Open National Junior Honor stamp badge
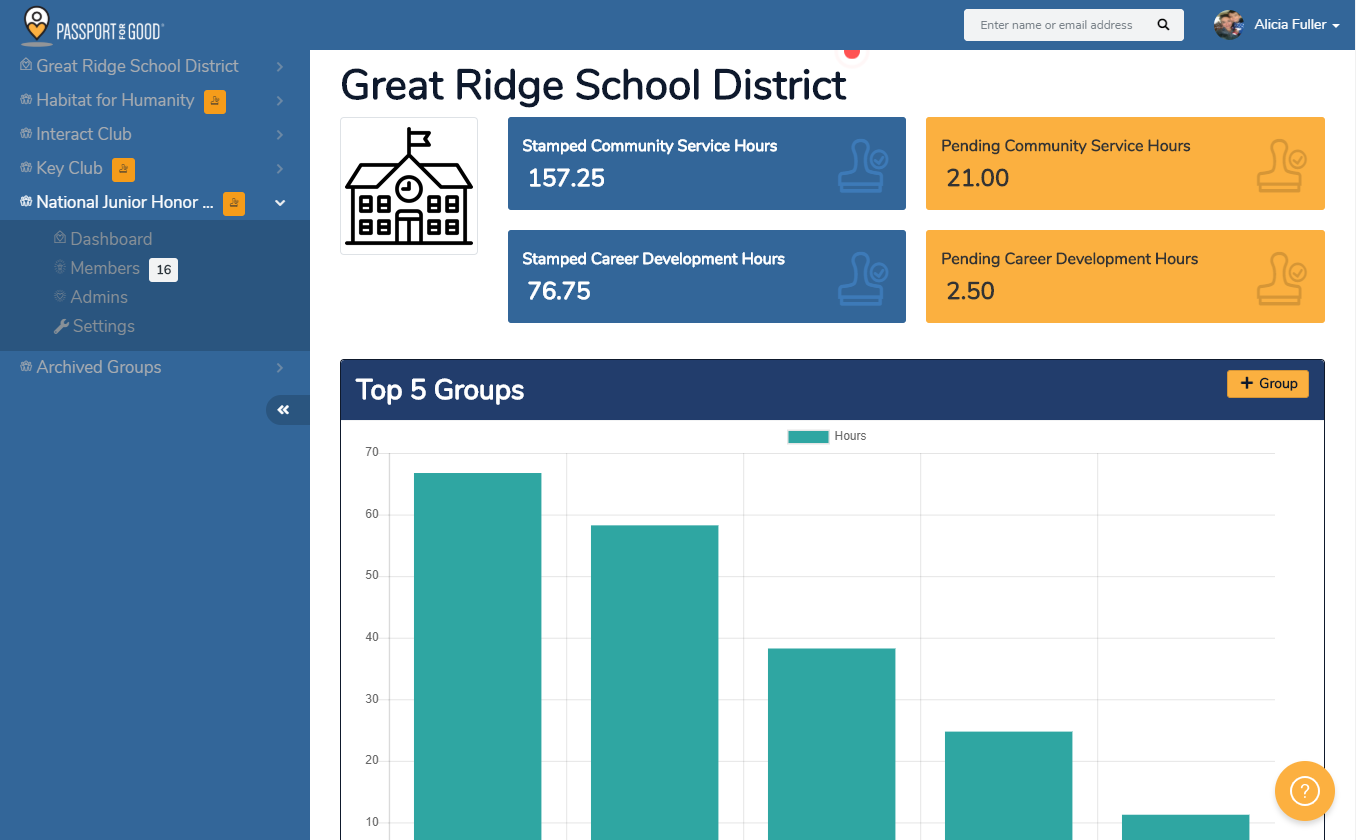This screenshot has width=1356, height=840. click(234, 203)
